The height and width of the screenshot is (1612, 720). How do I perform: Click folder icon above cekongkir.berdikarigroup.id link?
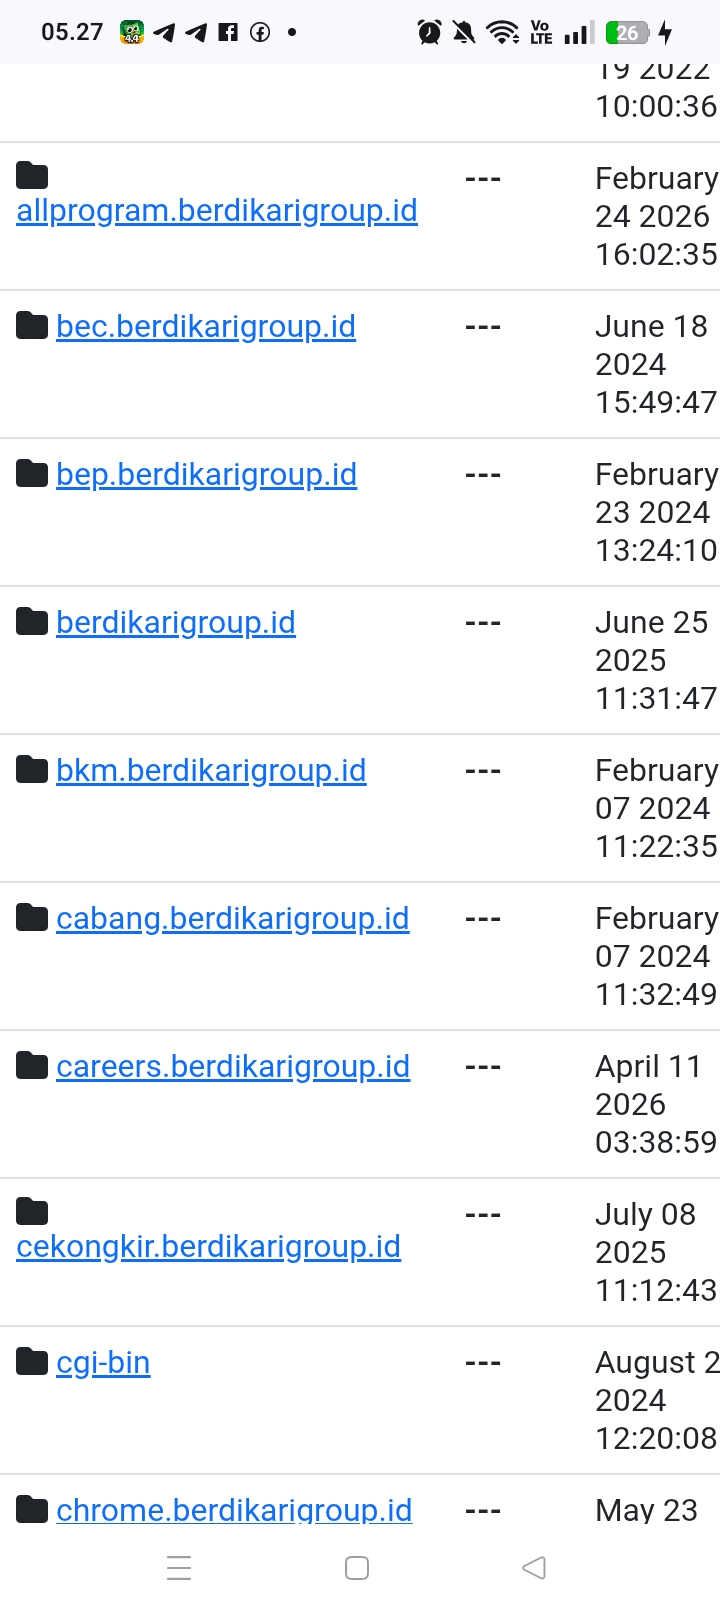pyautogui.click(x=32, y=1212)
